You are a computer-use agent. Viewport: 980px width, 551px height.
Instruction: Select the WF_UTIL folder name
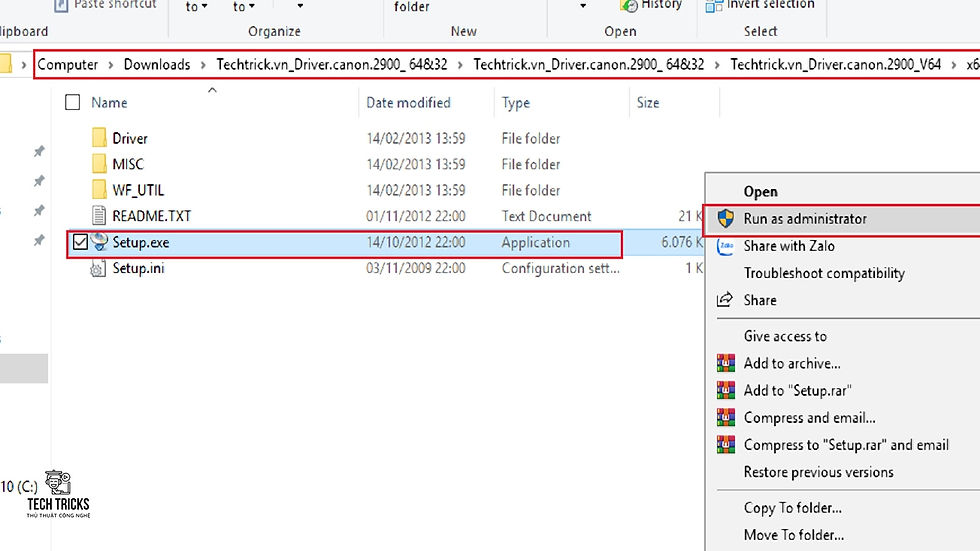point(138,190)
